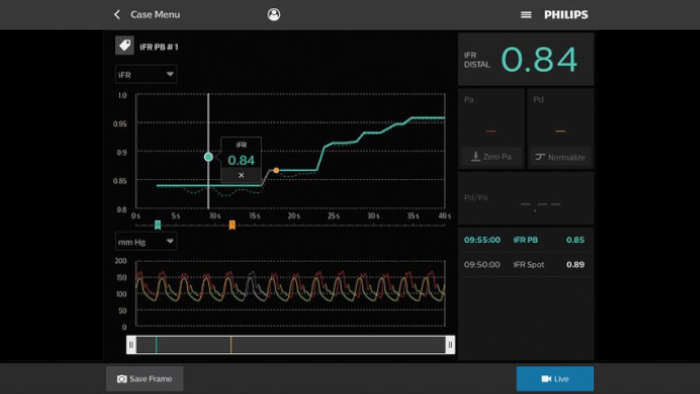Click the Zero Pa button
This screenshot has height=394, width=700.
[x=491, y=157]
